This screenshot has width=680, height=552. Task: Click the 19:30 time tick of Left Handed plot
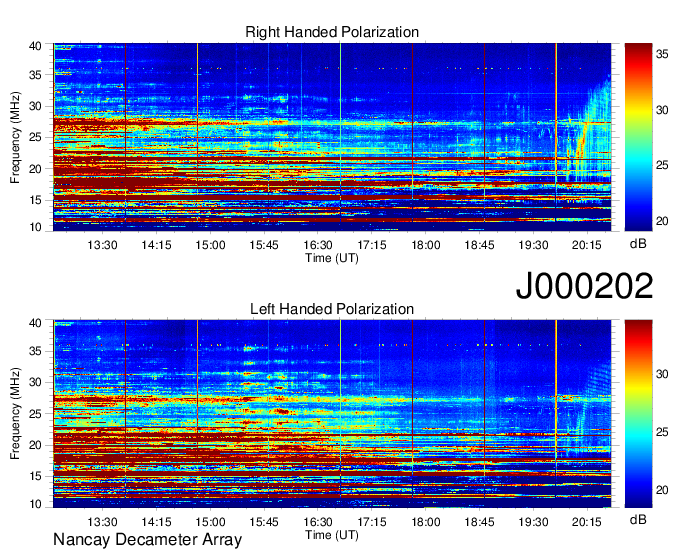tap(533, 522)
